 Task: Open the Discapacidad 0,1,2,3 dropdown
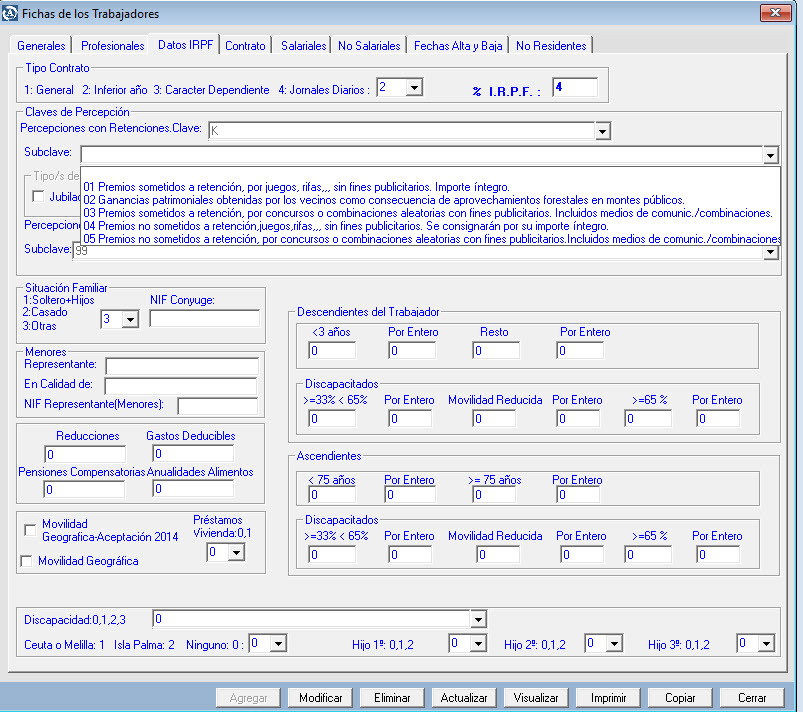[x=478, y=619]
